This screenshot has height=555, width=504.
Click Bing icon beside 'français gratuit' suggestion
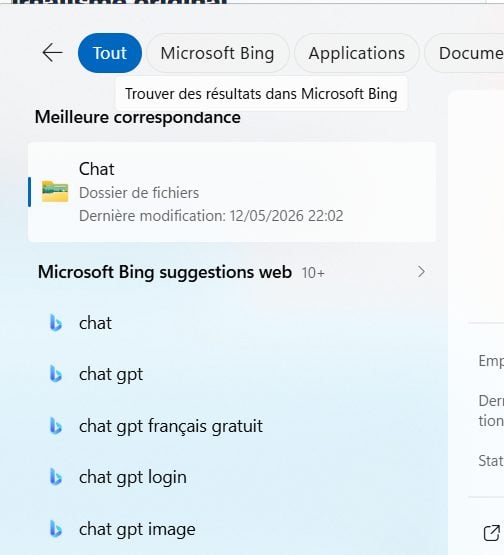pyautogui.click(x=56, y=426)
